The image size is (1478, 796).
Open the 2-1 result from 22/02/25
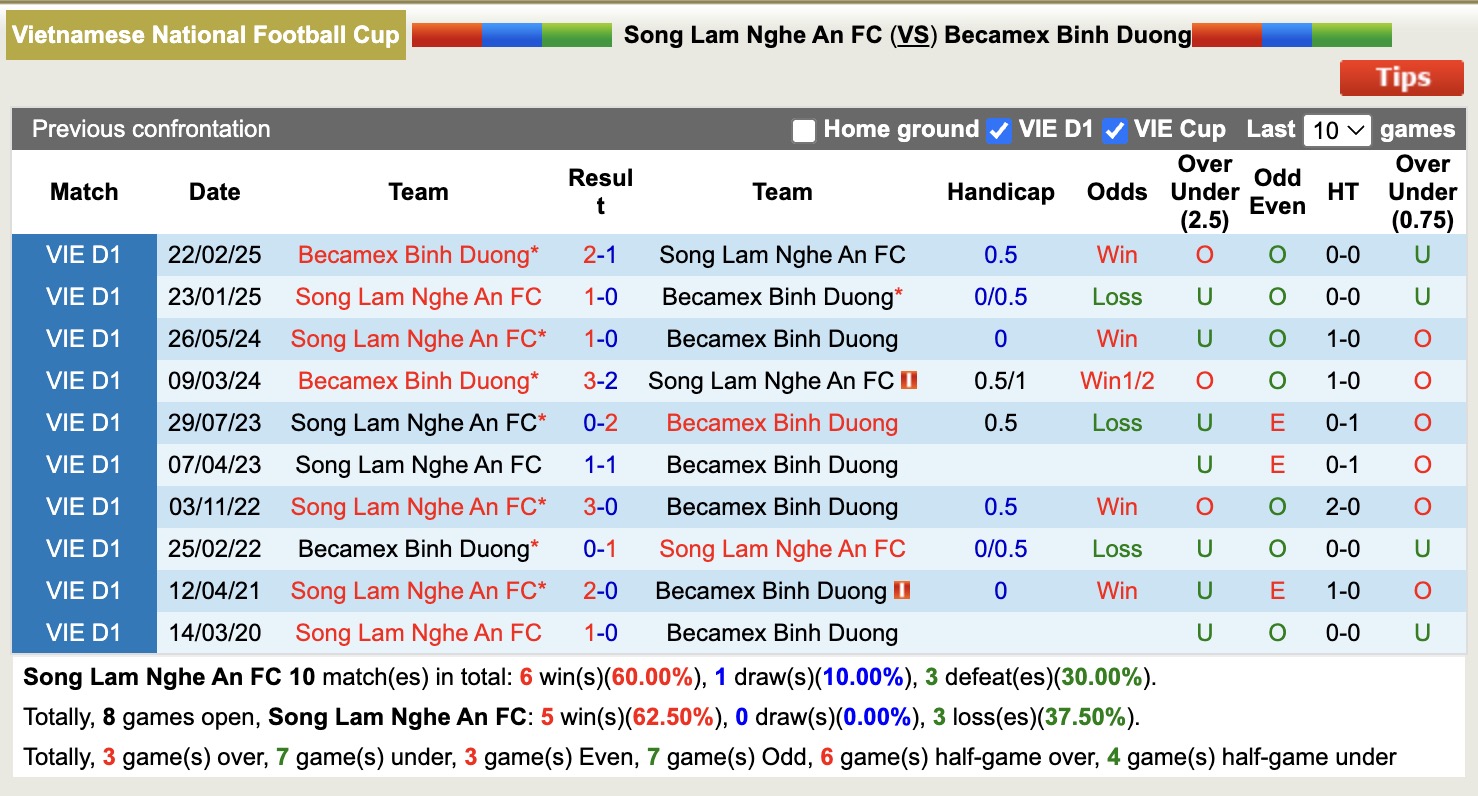600,255
